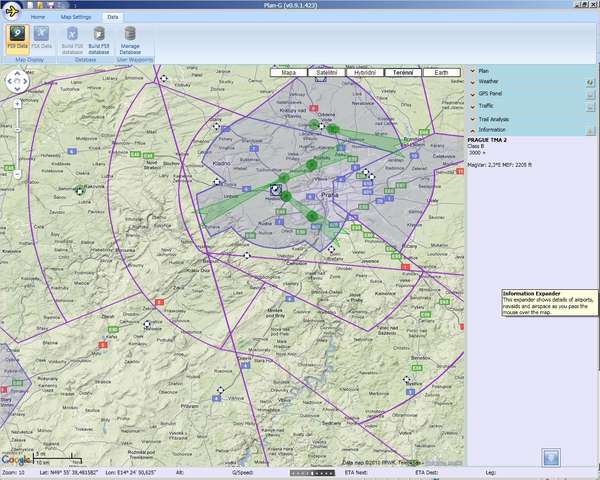Open the Map Settings ribbon tab
The image size is (600, 480).
(x=76, y=17)
